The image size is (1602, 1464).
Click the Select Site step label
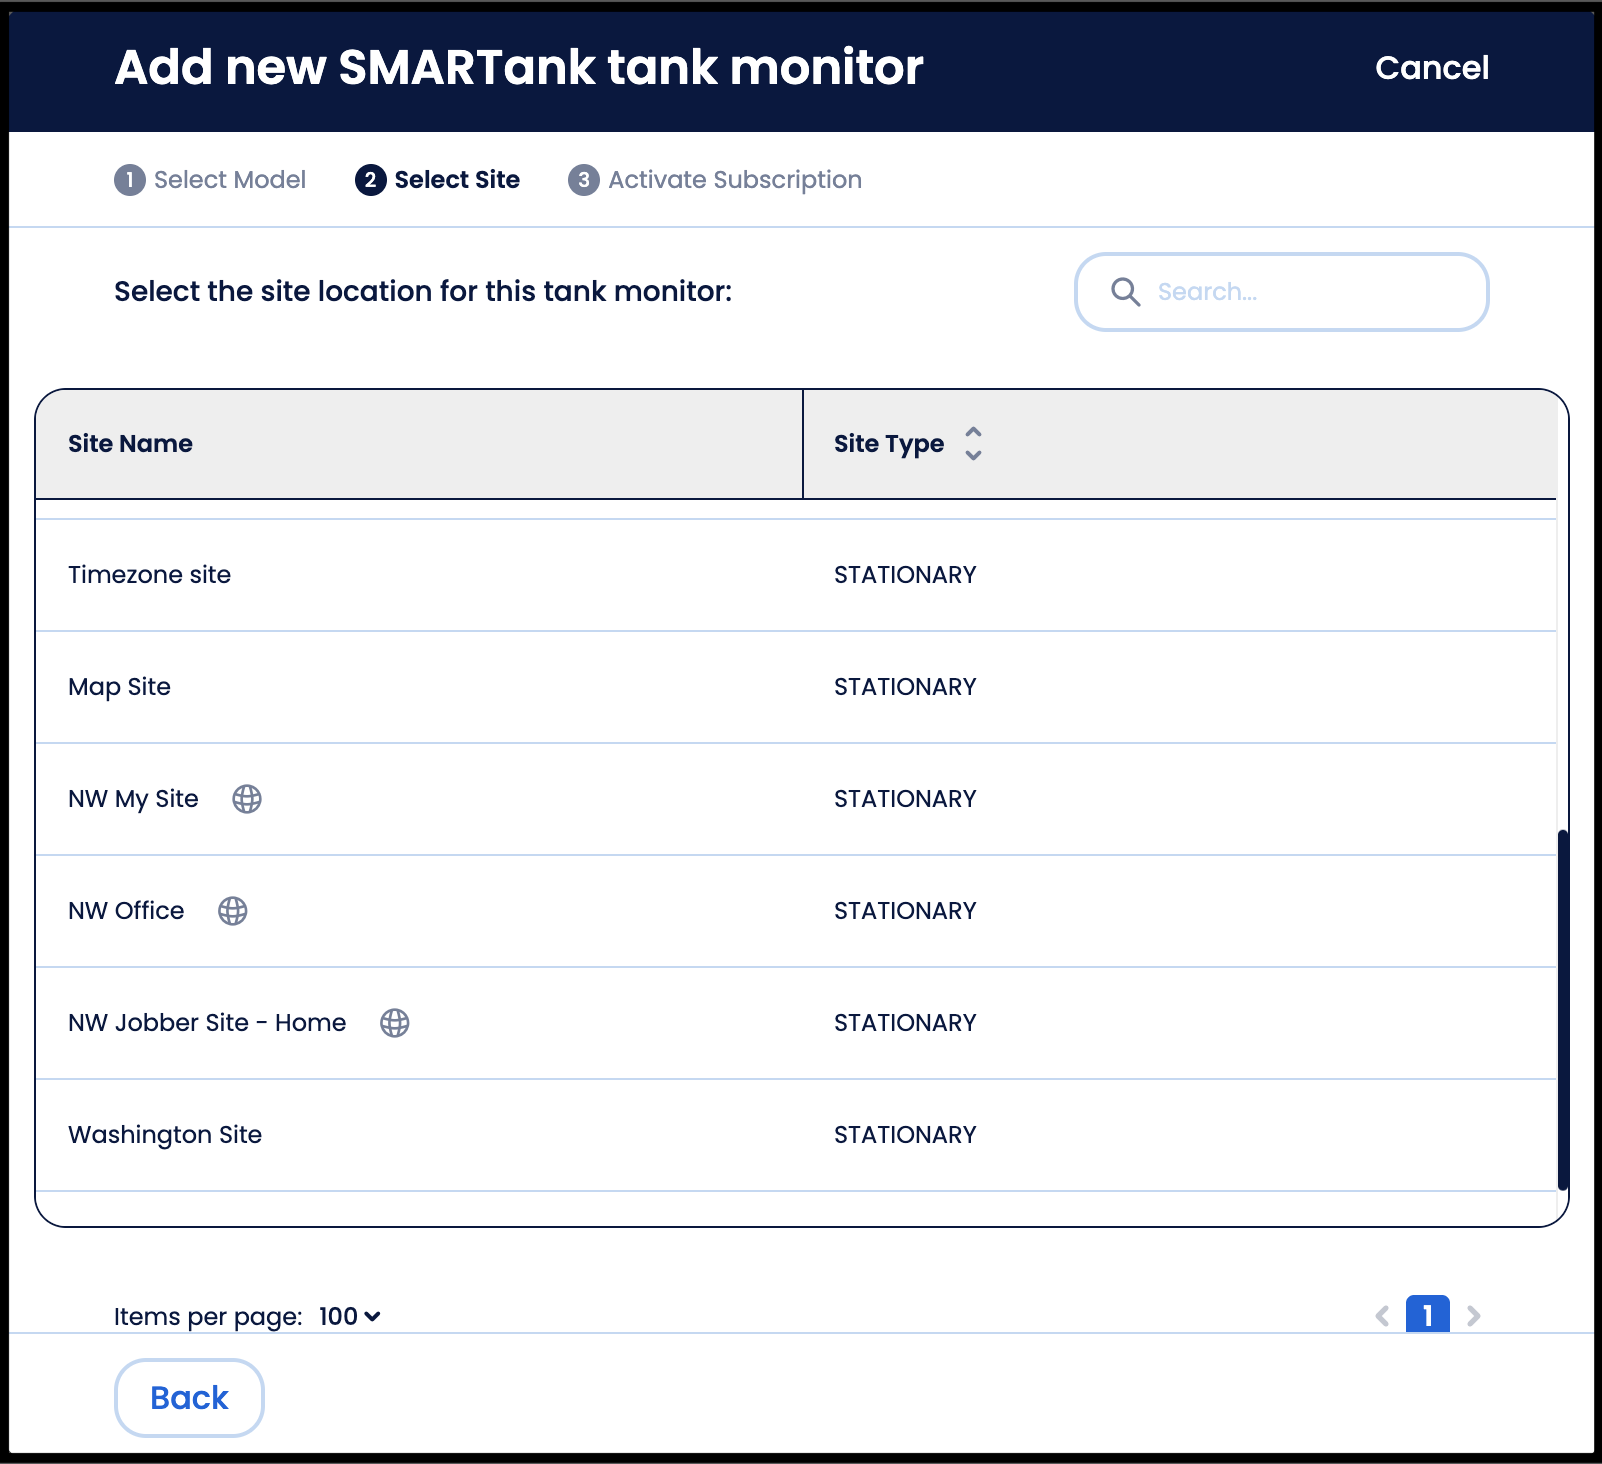[x=457, y=180]
